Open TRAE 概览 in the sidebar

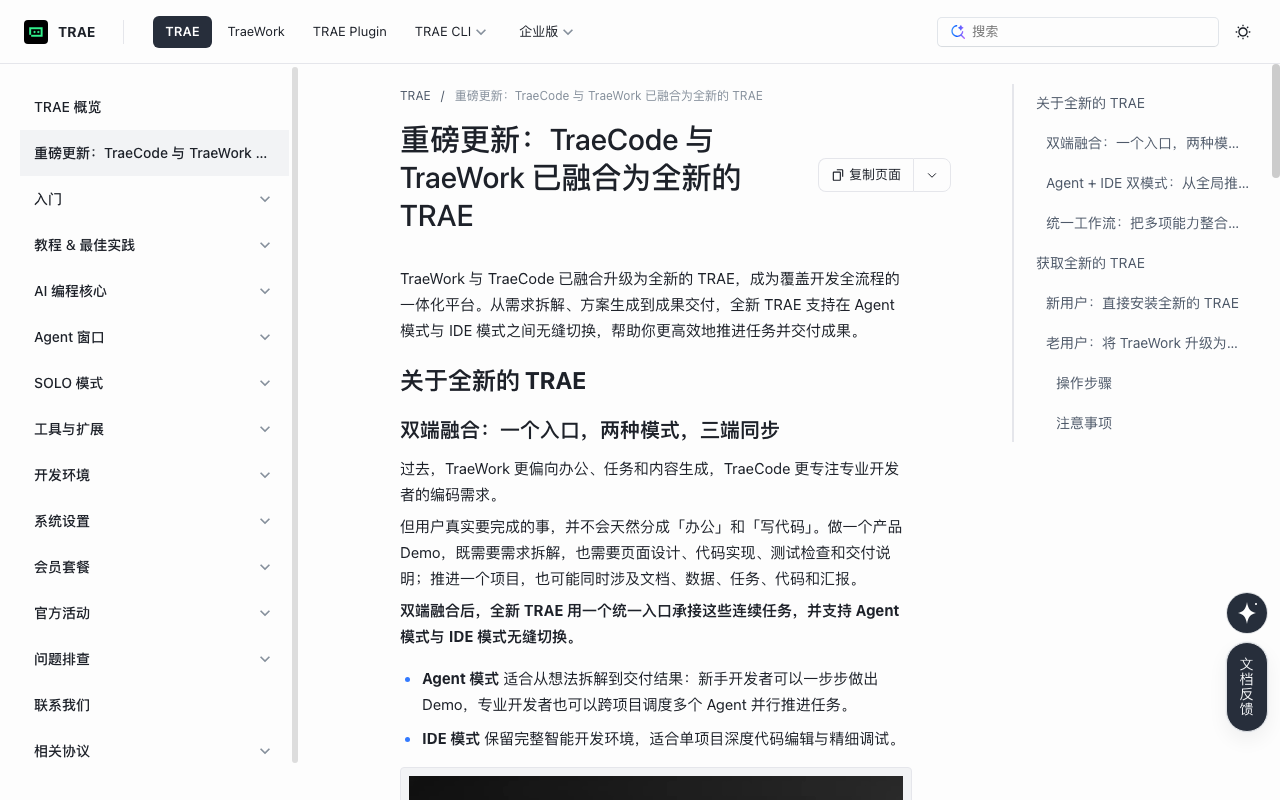tap(154, 107)
